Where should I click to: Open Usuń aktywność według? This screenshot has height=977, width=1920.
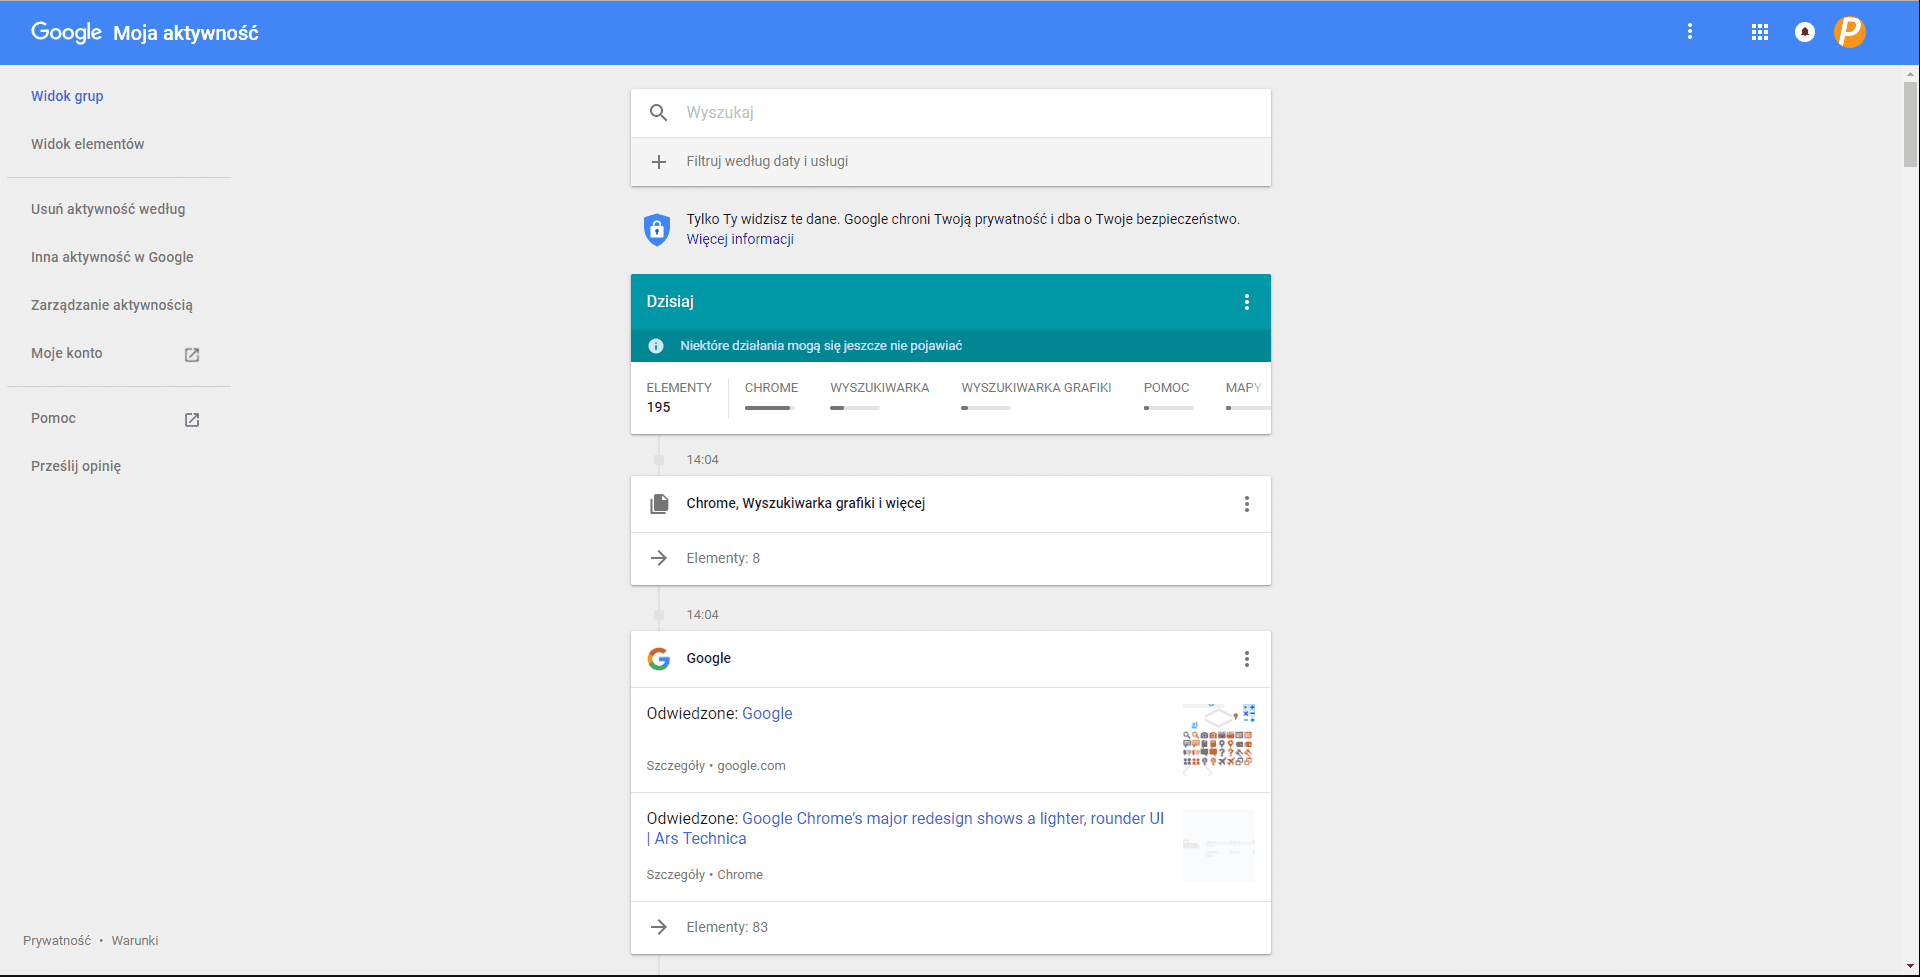[x=108, y=209]
